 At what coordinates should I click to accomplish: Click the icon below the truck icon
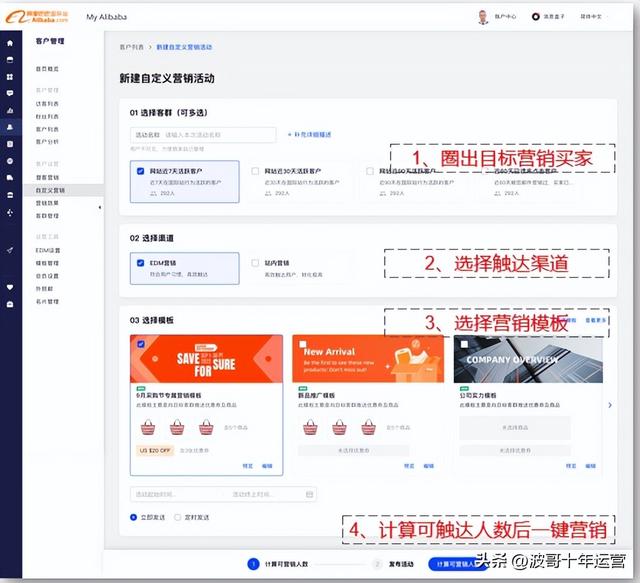click(x=10, y=195)
